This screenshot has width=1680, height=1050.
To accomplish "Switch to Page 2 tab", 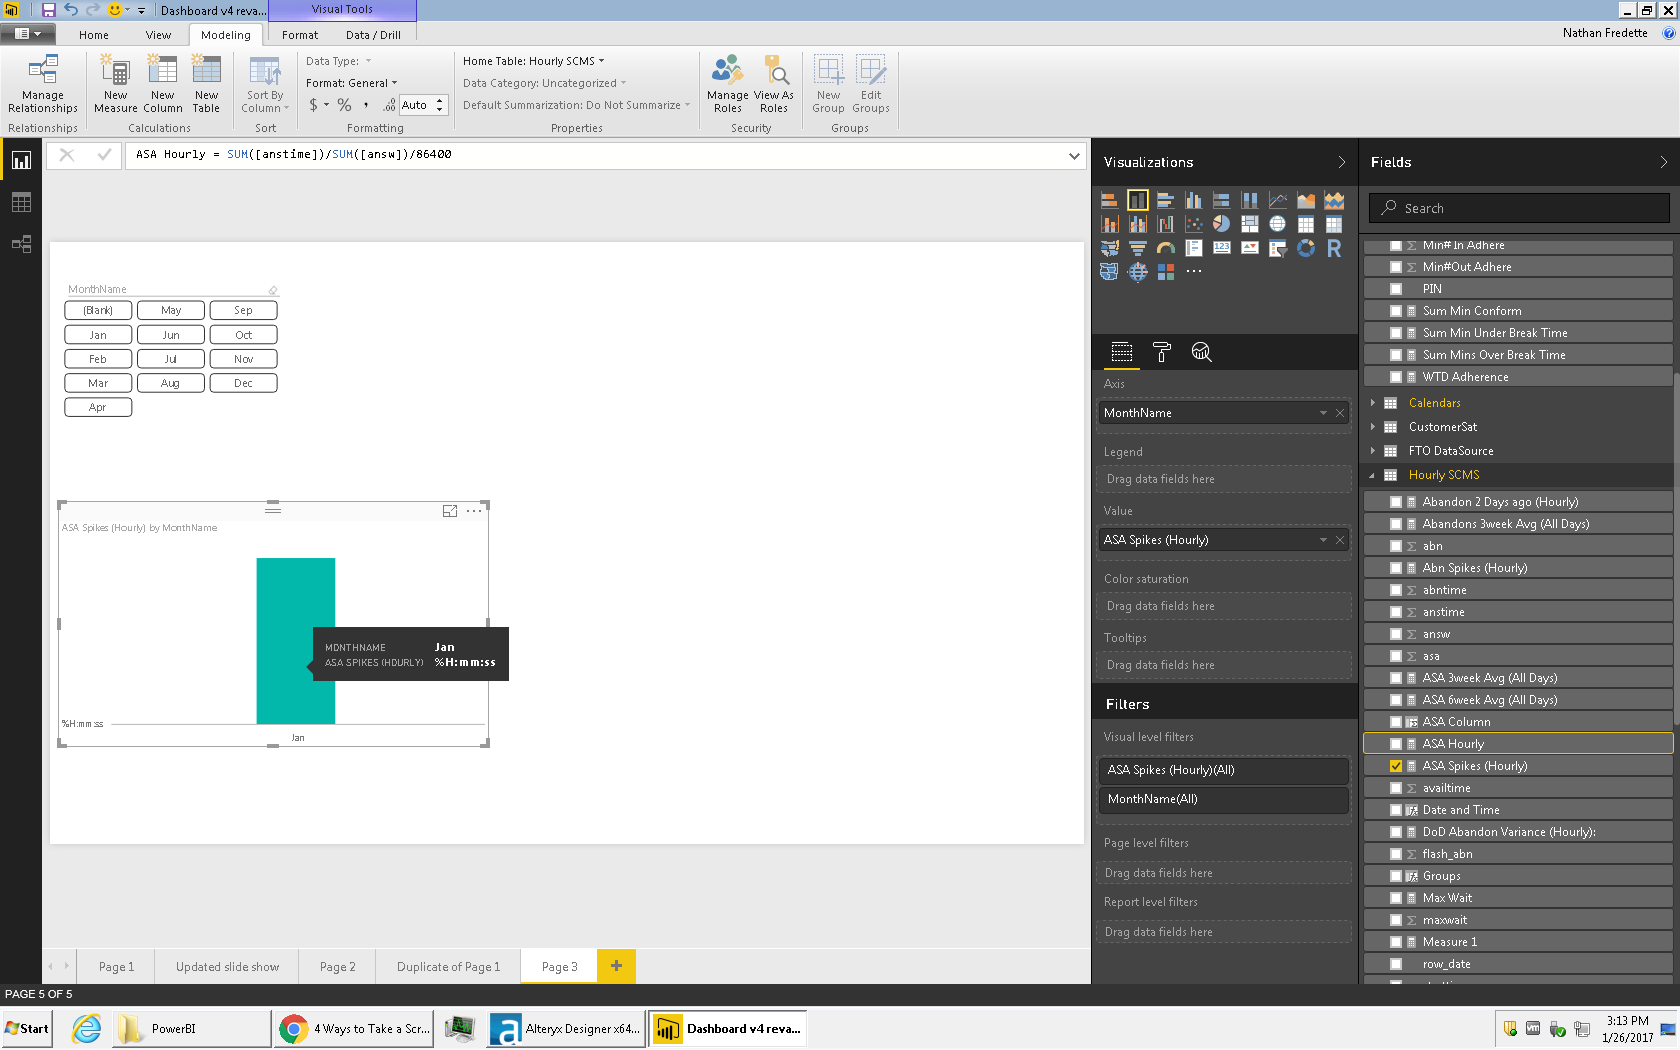I will (337, 967).
